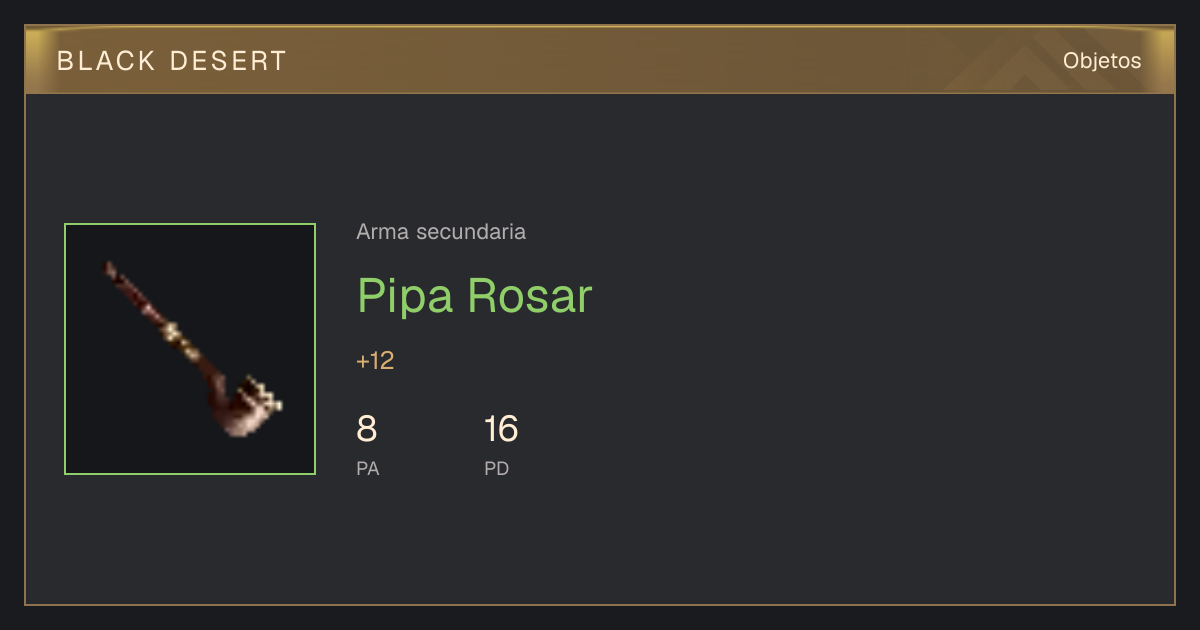Image resolution: width=1200 pixels, height=630 pixels.
Task: Click the word DESERT in the header
Action: point(228,61)
